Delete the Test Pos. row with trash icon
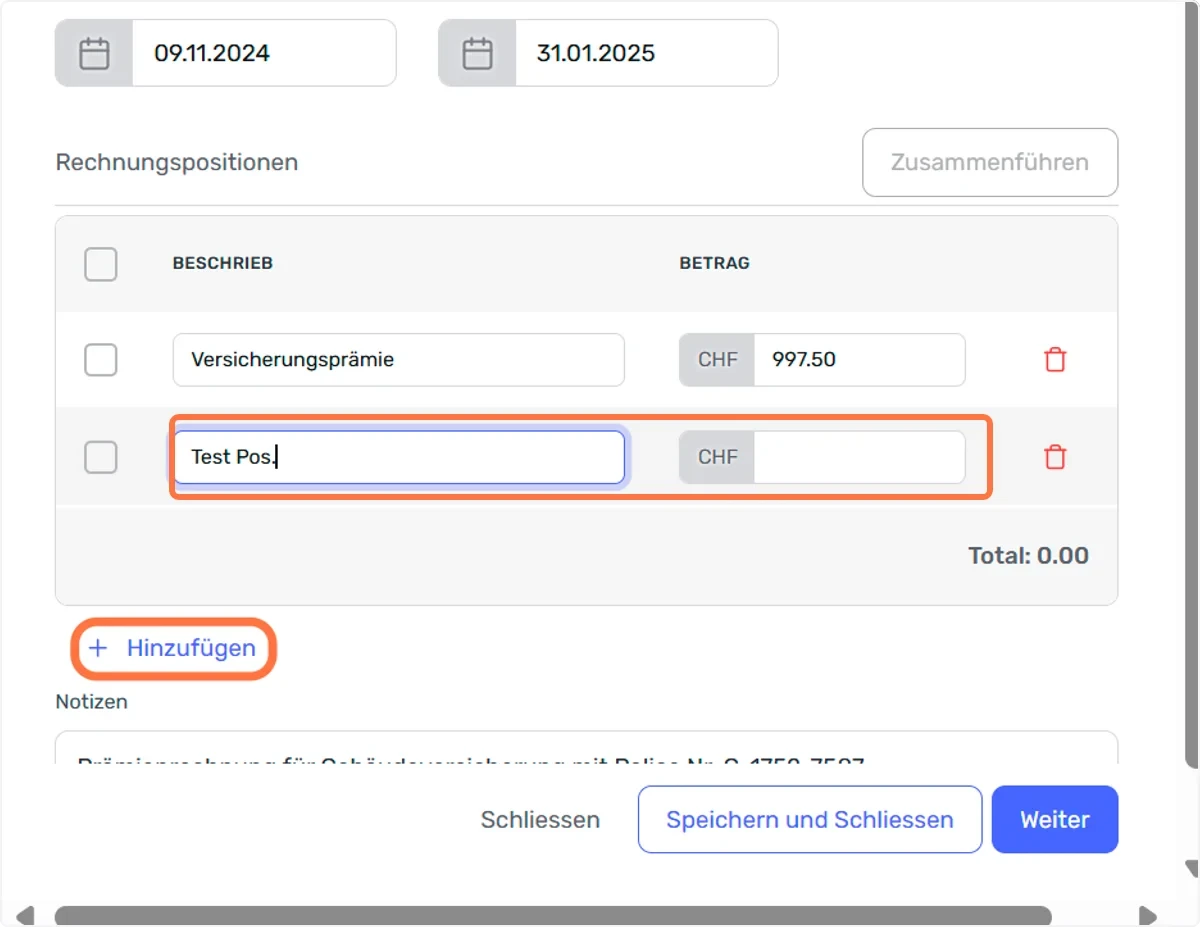The height and width of the screenshot is (927, 1200). tap(1055, 458)
